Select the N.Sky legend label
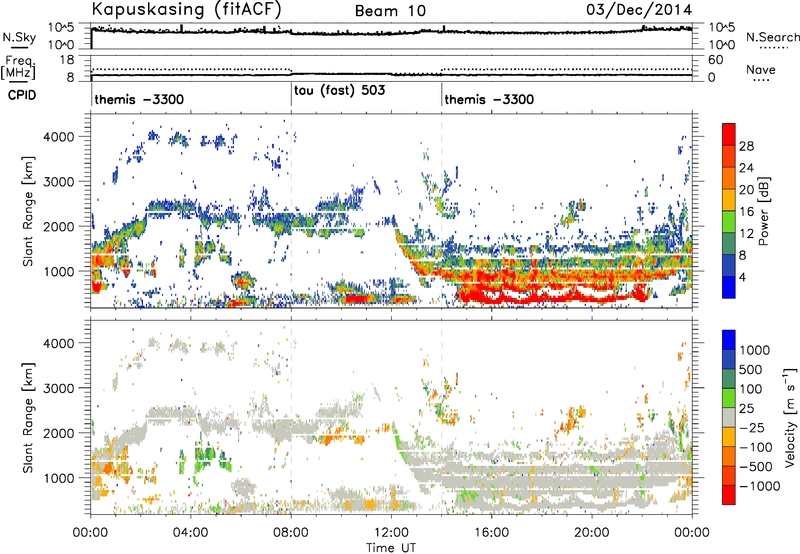 tap(19, 37)
